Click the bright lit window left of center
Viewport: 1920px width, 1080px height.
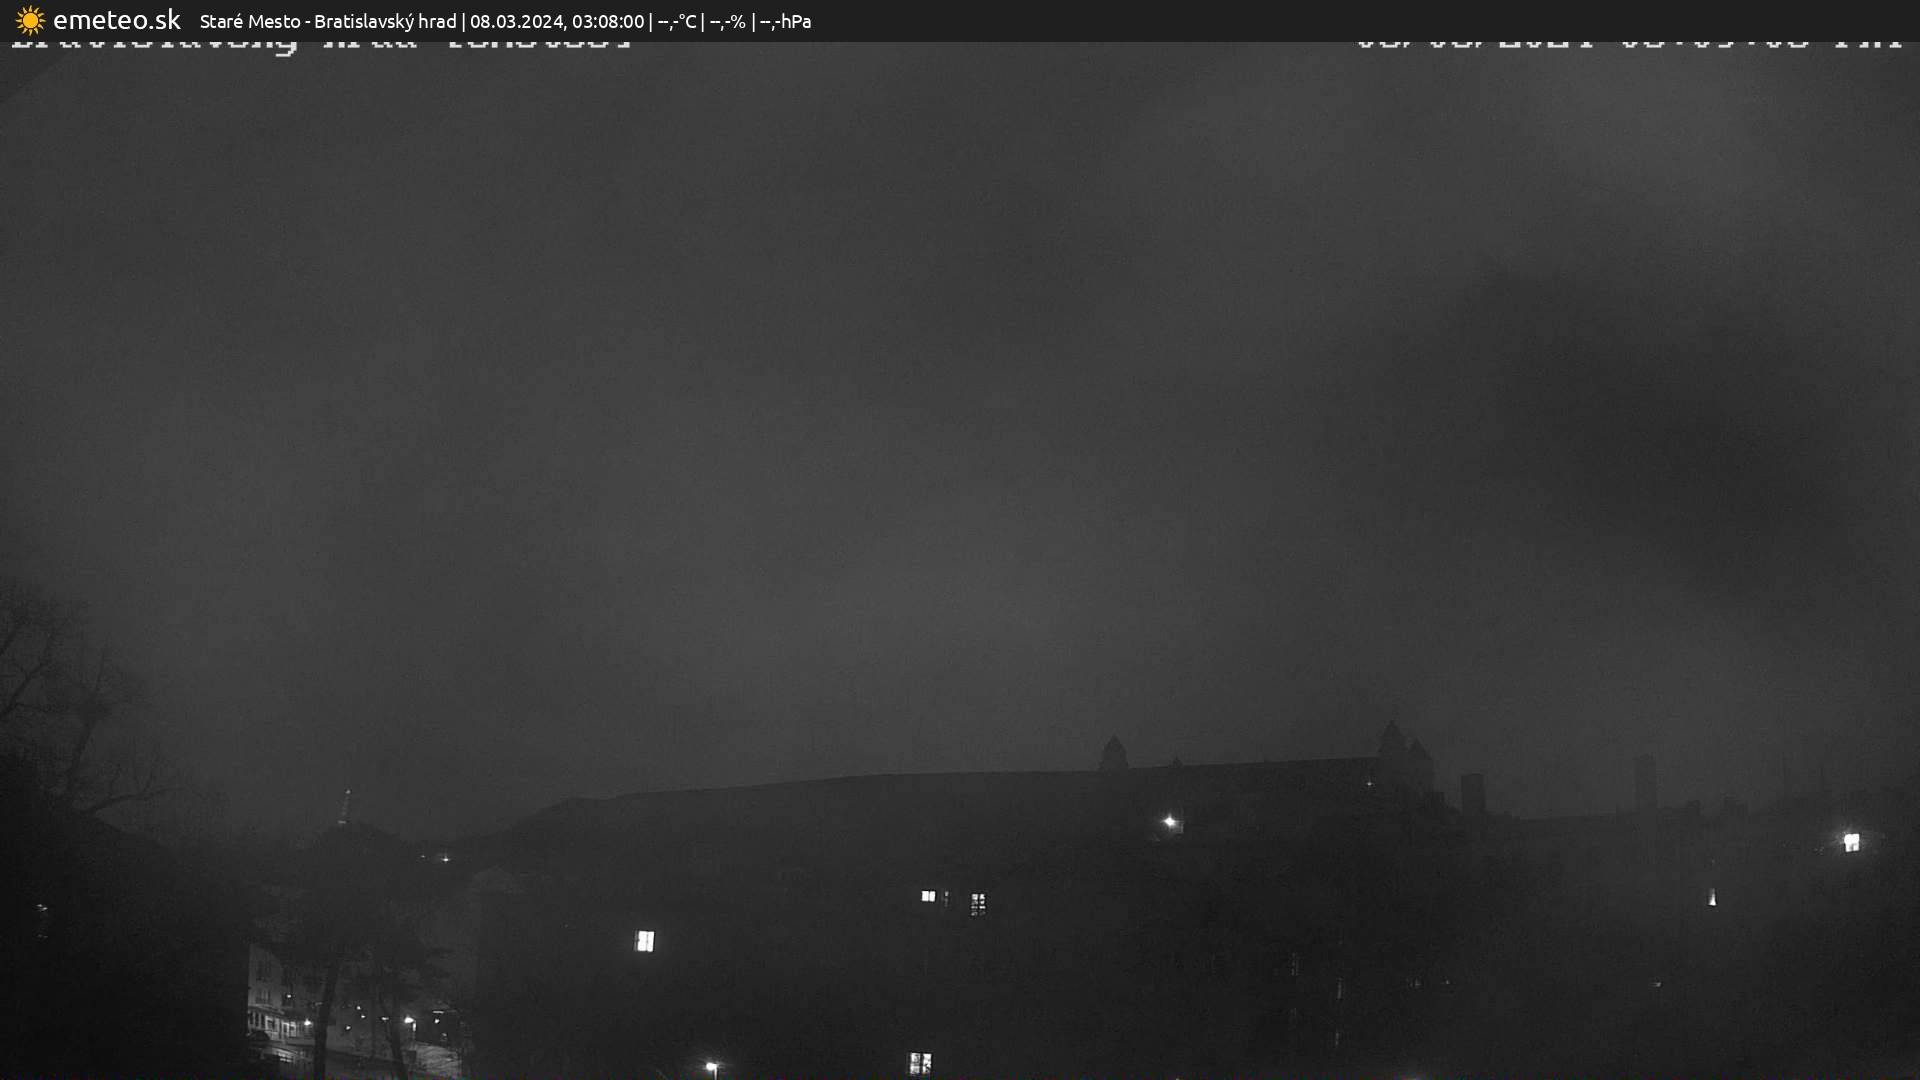click(x=645, y=941)
